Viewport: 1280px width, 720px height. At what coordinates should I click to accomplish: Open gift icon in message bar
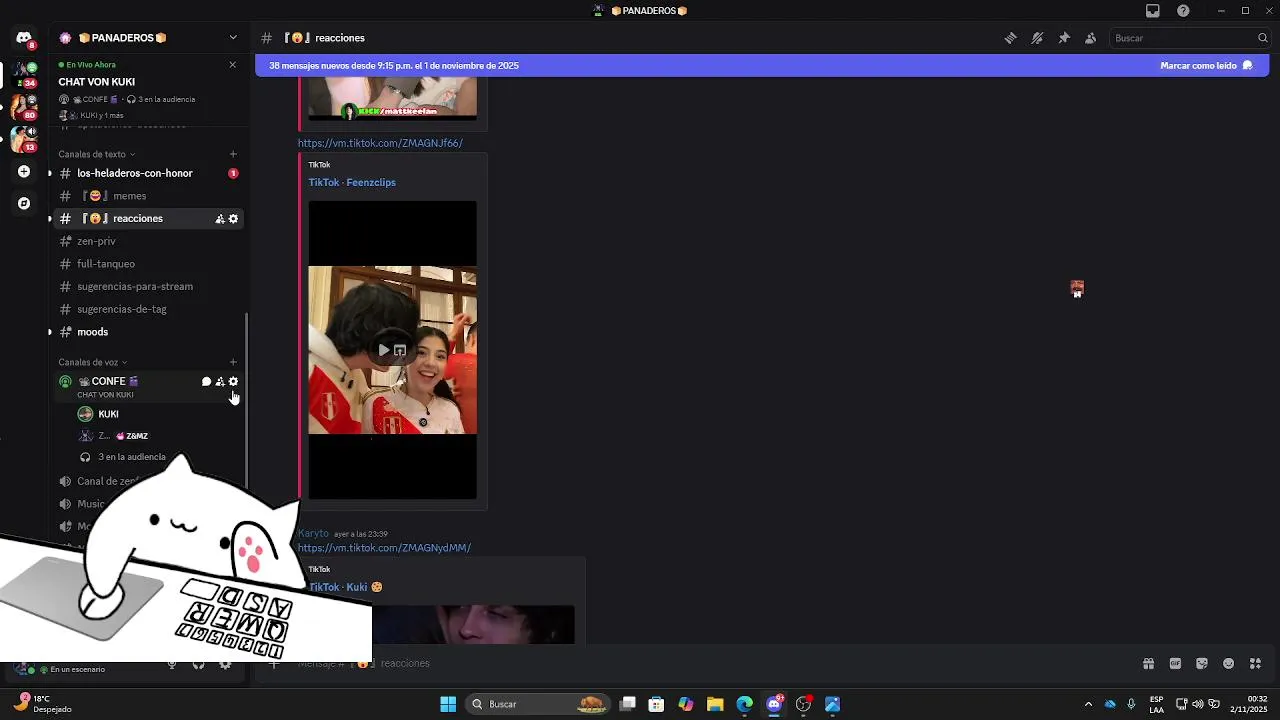point(1148,663)
